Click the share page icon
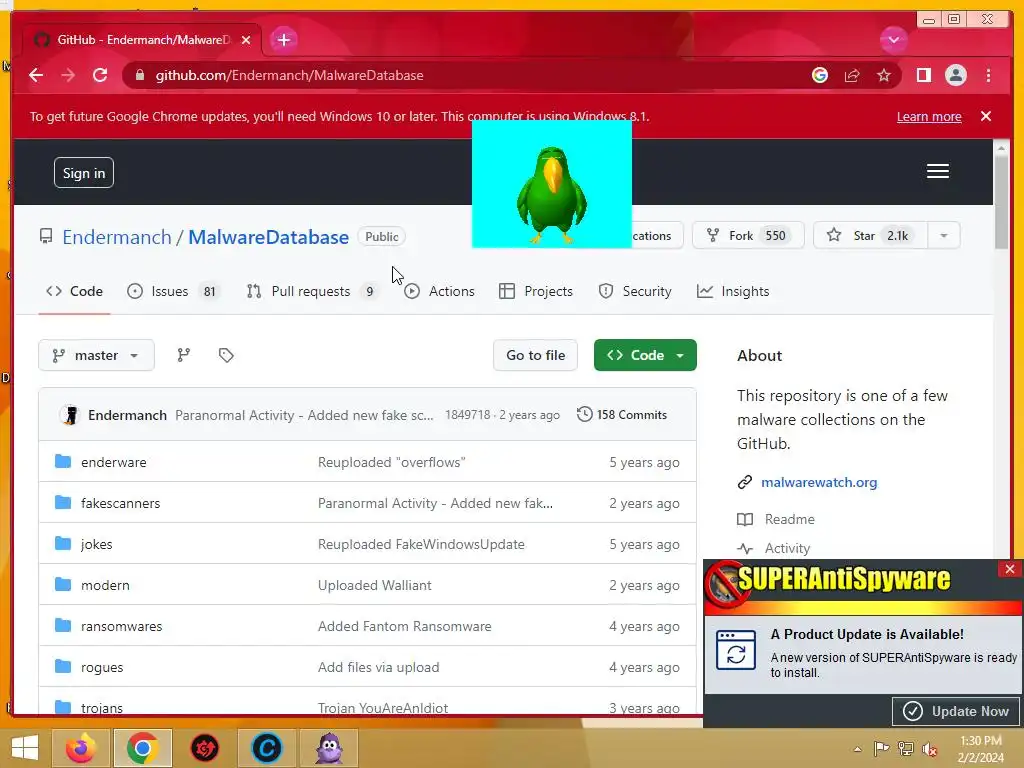 (x=852, y=75)
